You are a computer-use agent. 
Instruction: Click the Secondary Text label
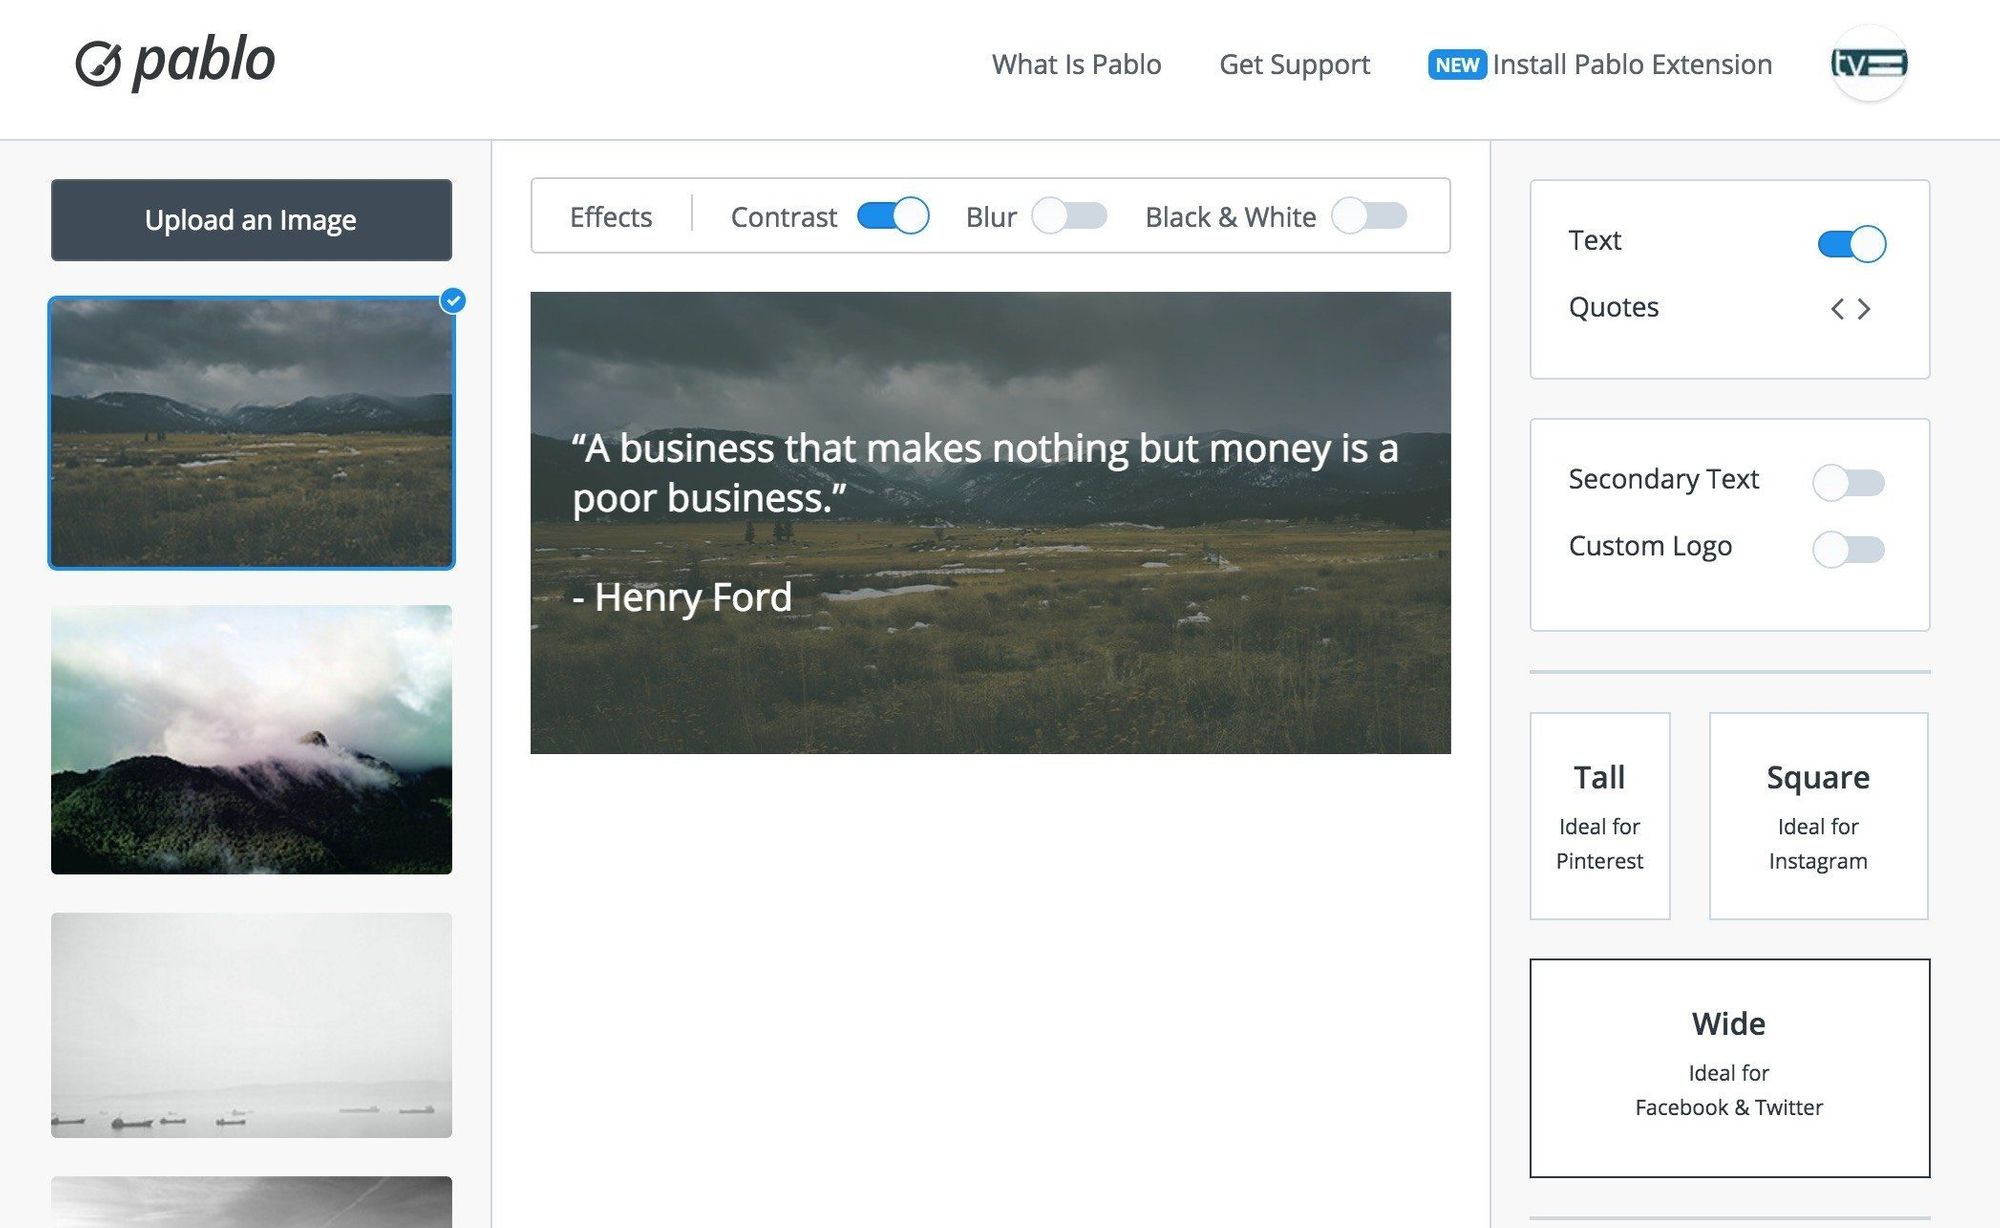coord(1663,480)
